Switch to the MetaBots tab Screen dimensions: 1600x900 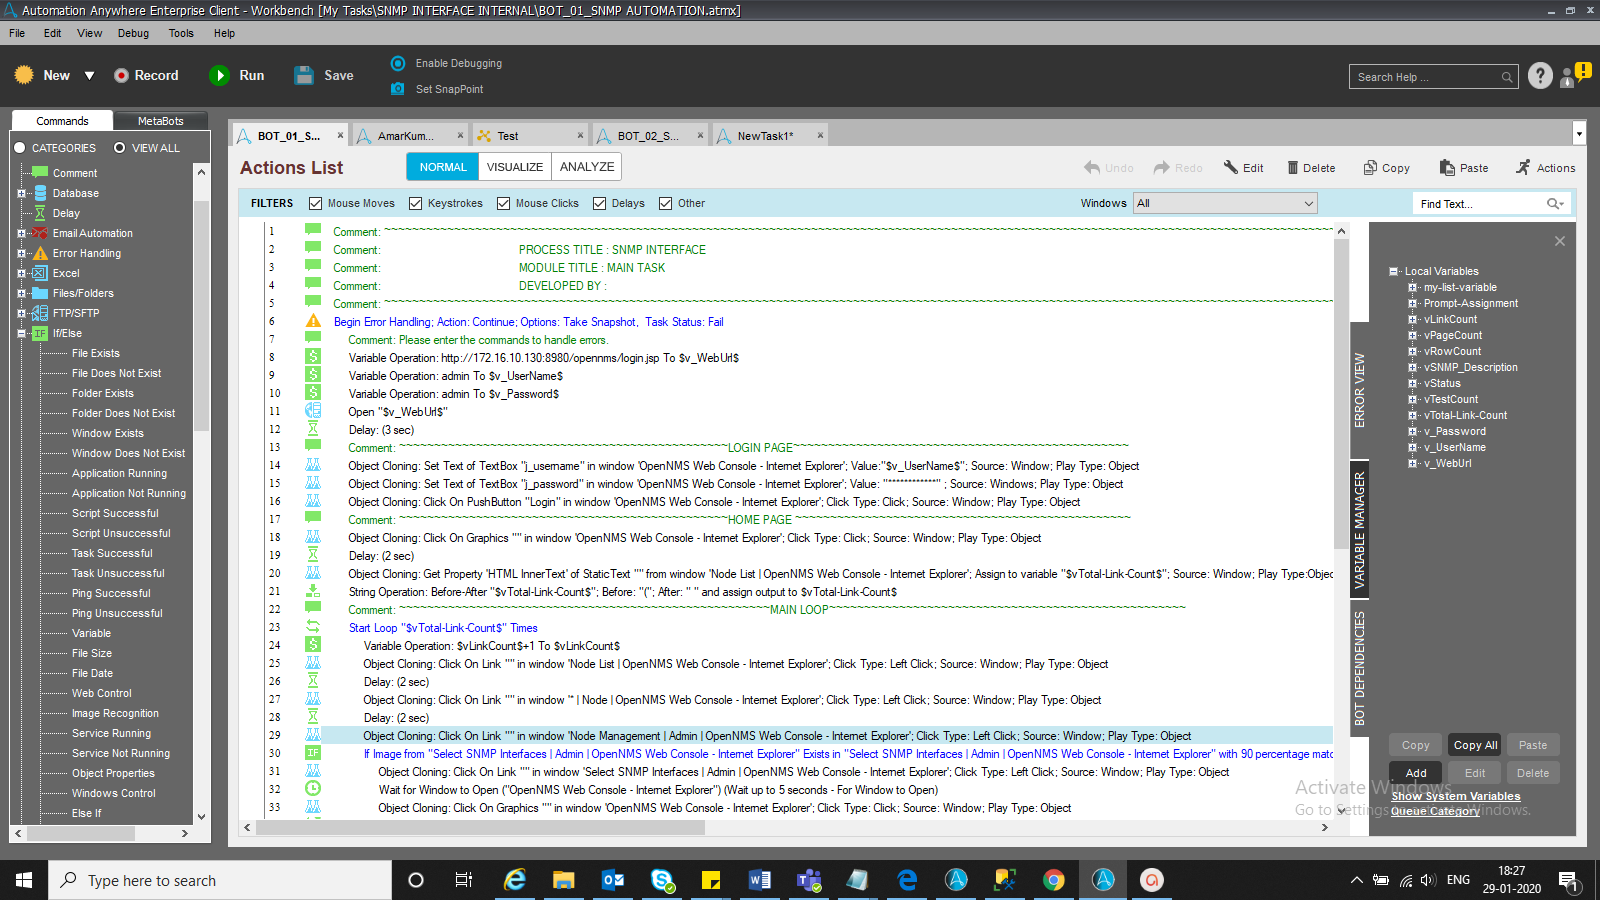coord(160,121)
